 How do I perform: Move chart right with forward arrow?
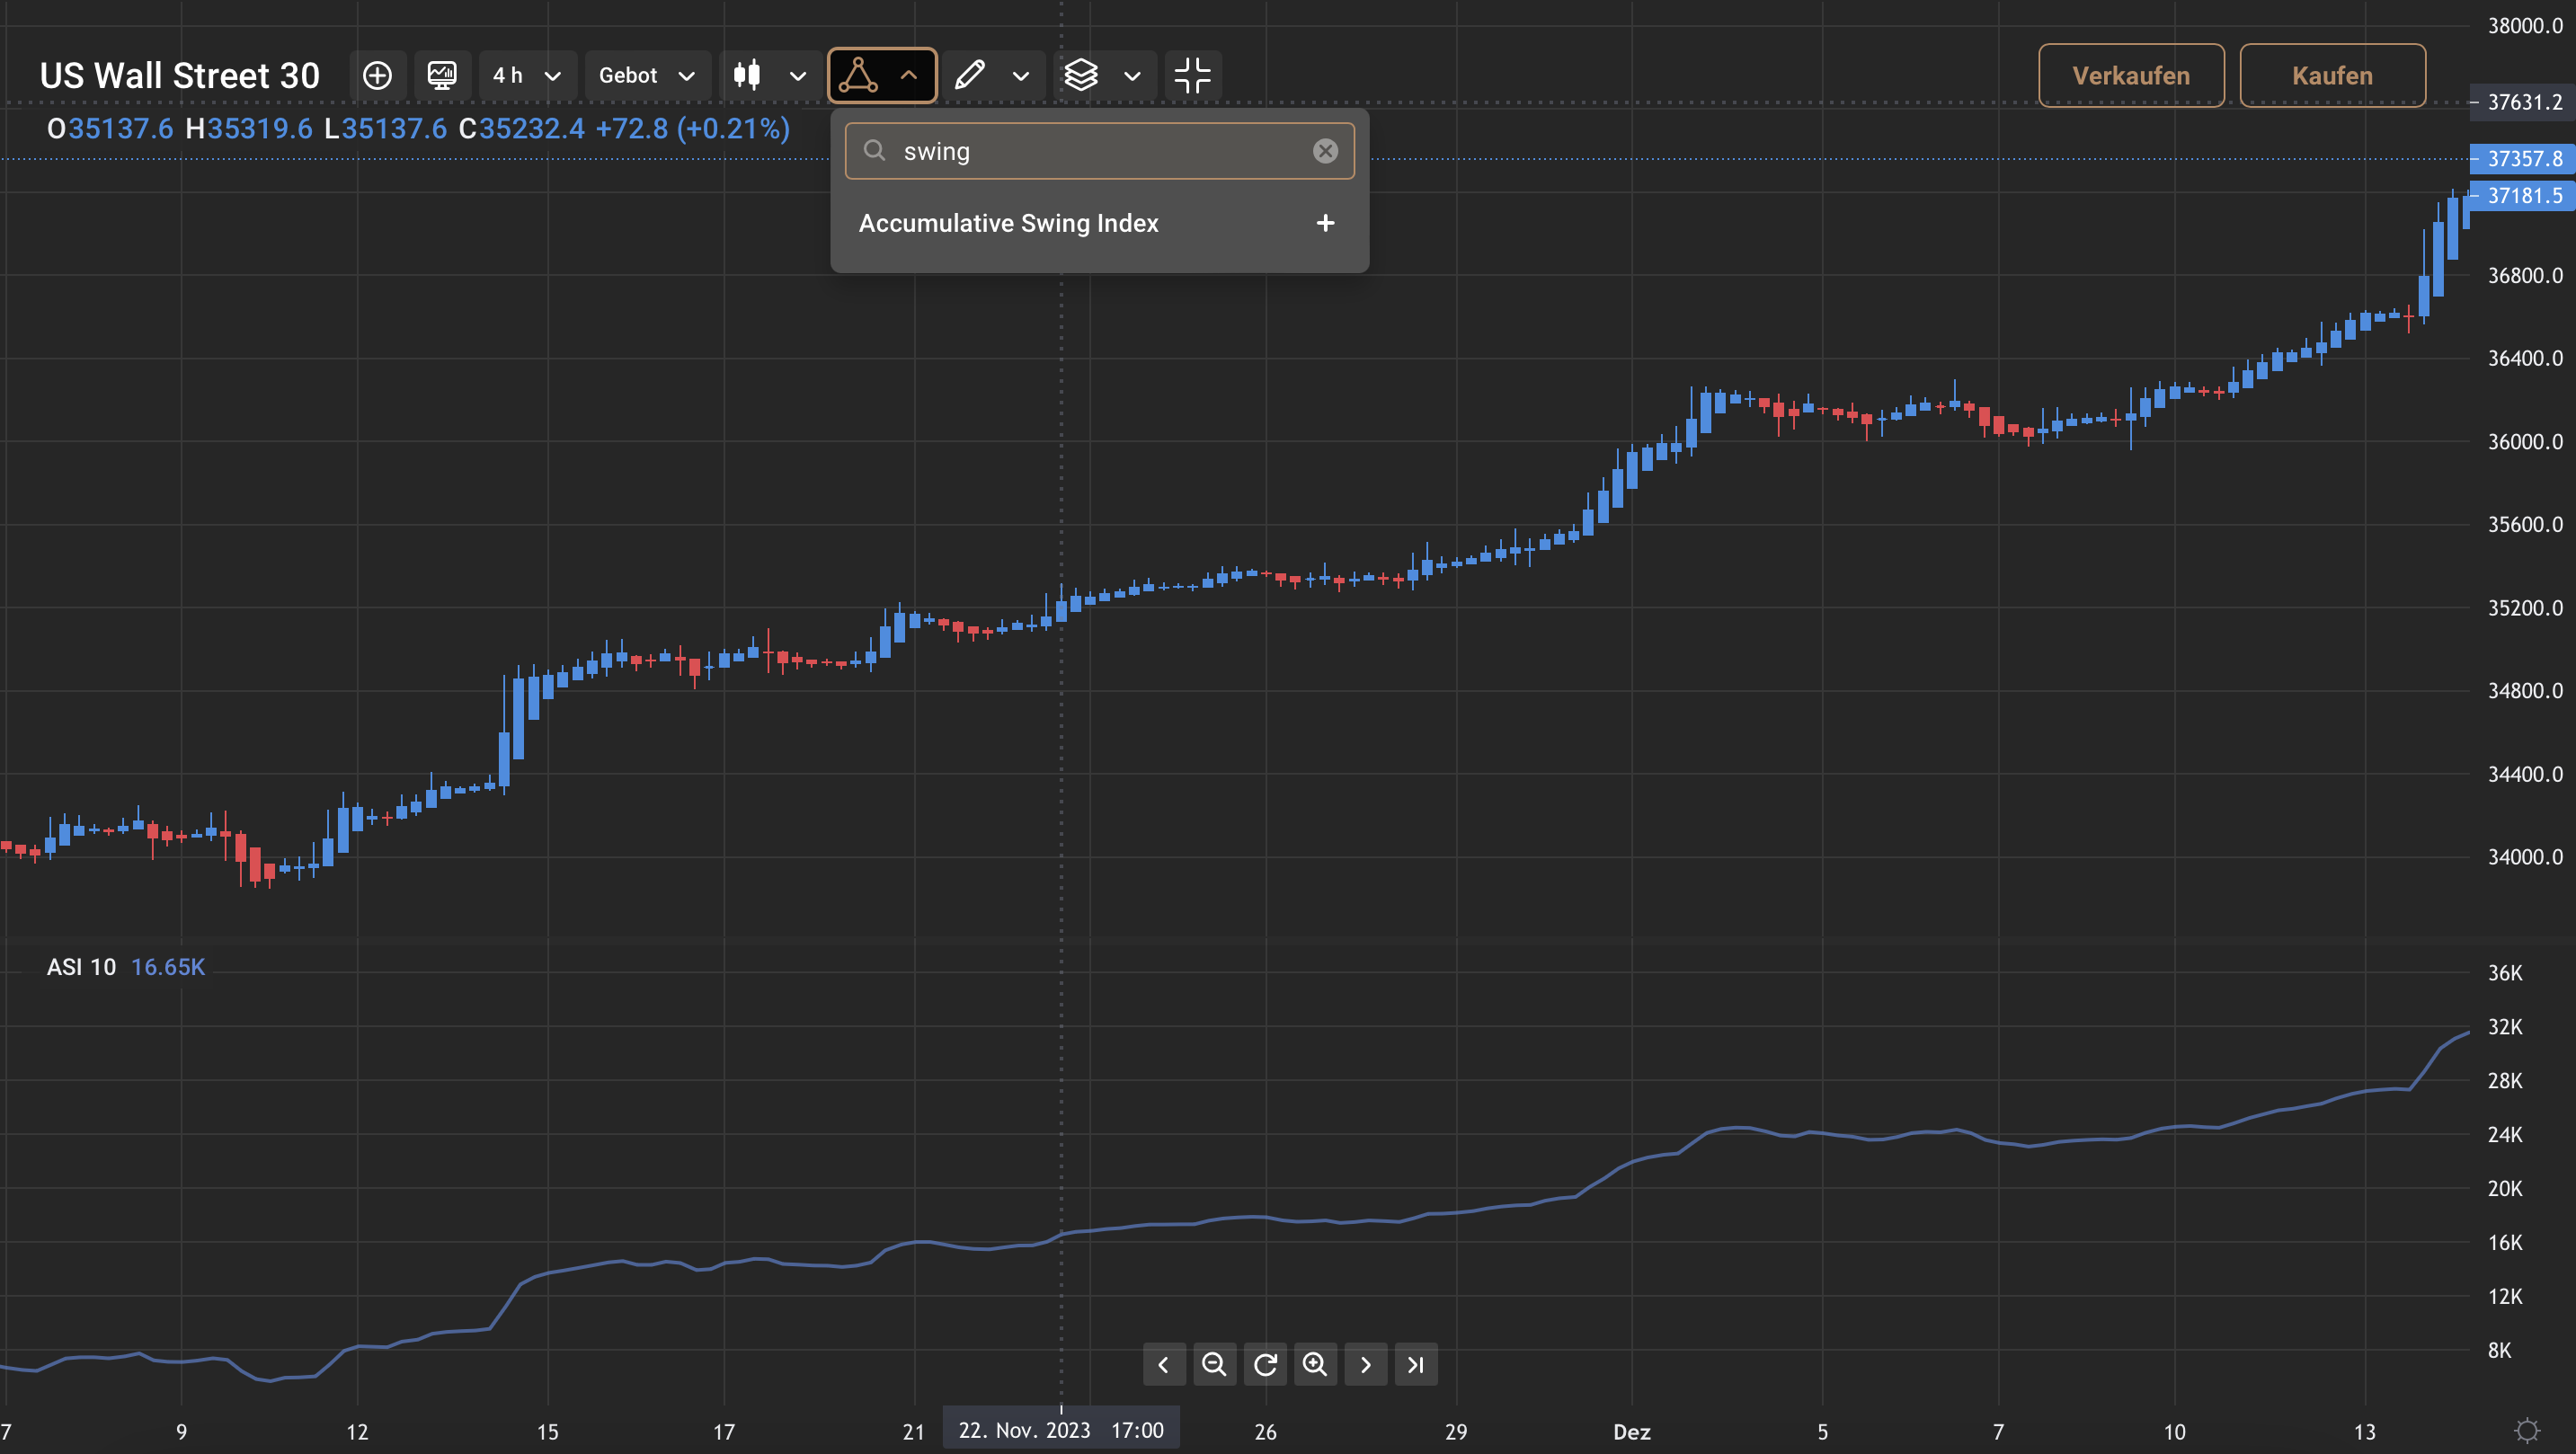1366,1364
